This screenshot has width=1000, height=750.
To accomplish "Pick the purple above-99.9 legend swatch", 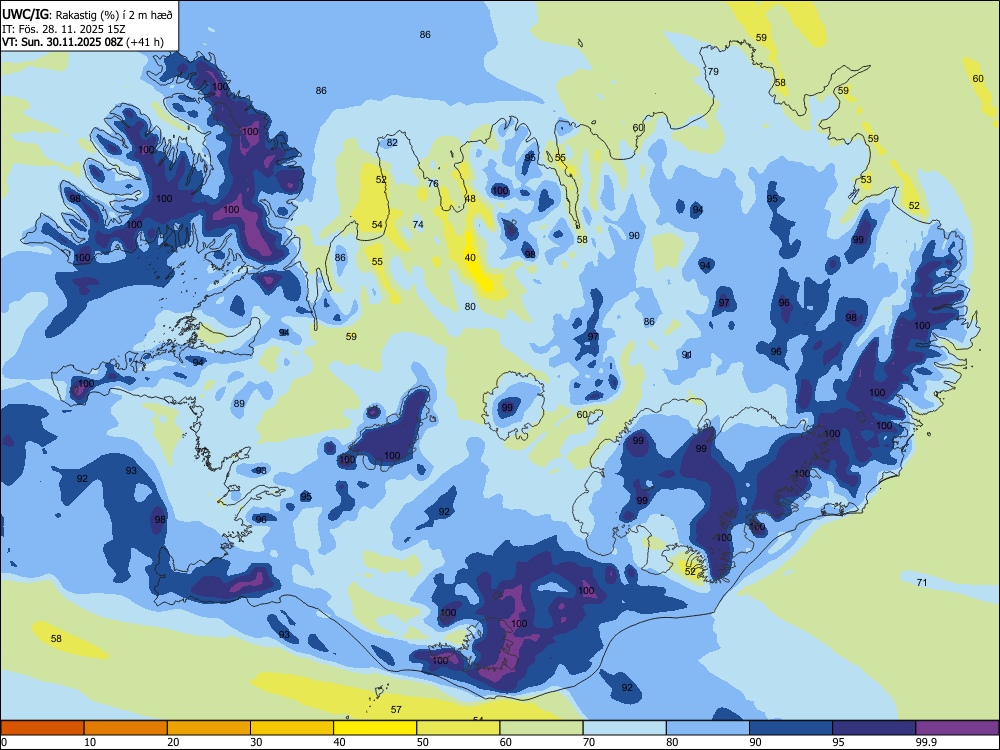I will (957, 728).
